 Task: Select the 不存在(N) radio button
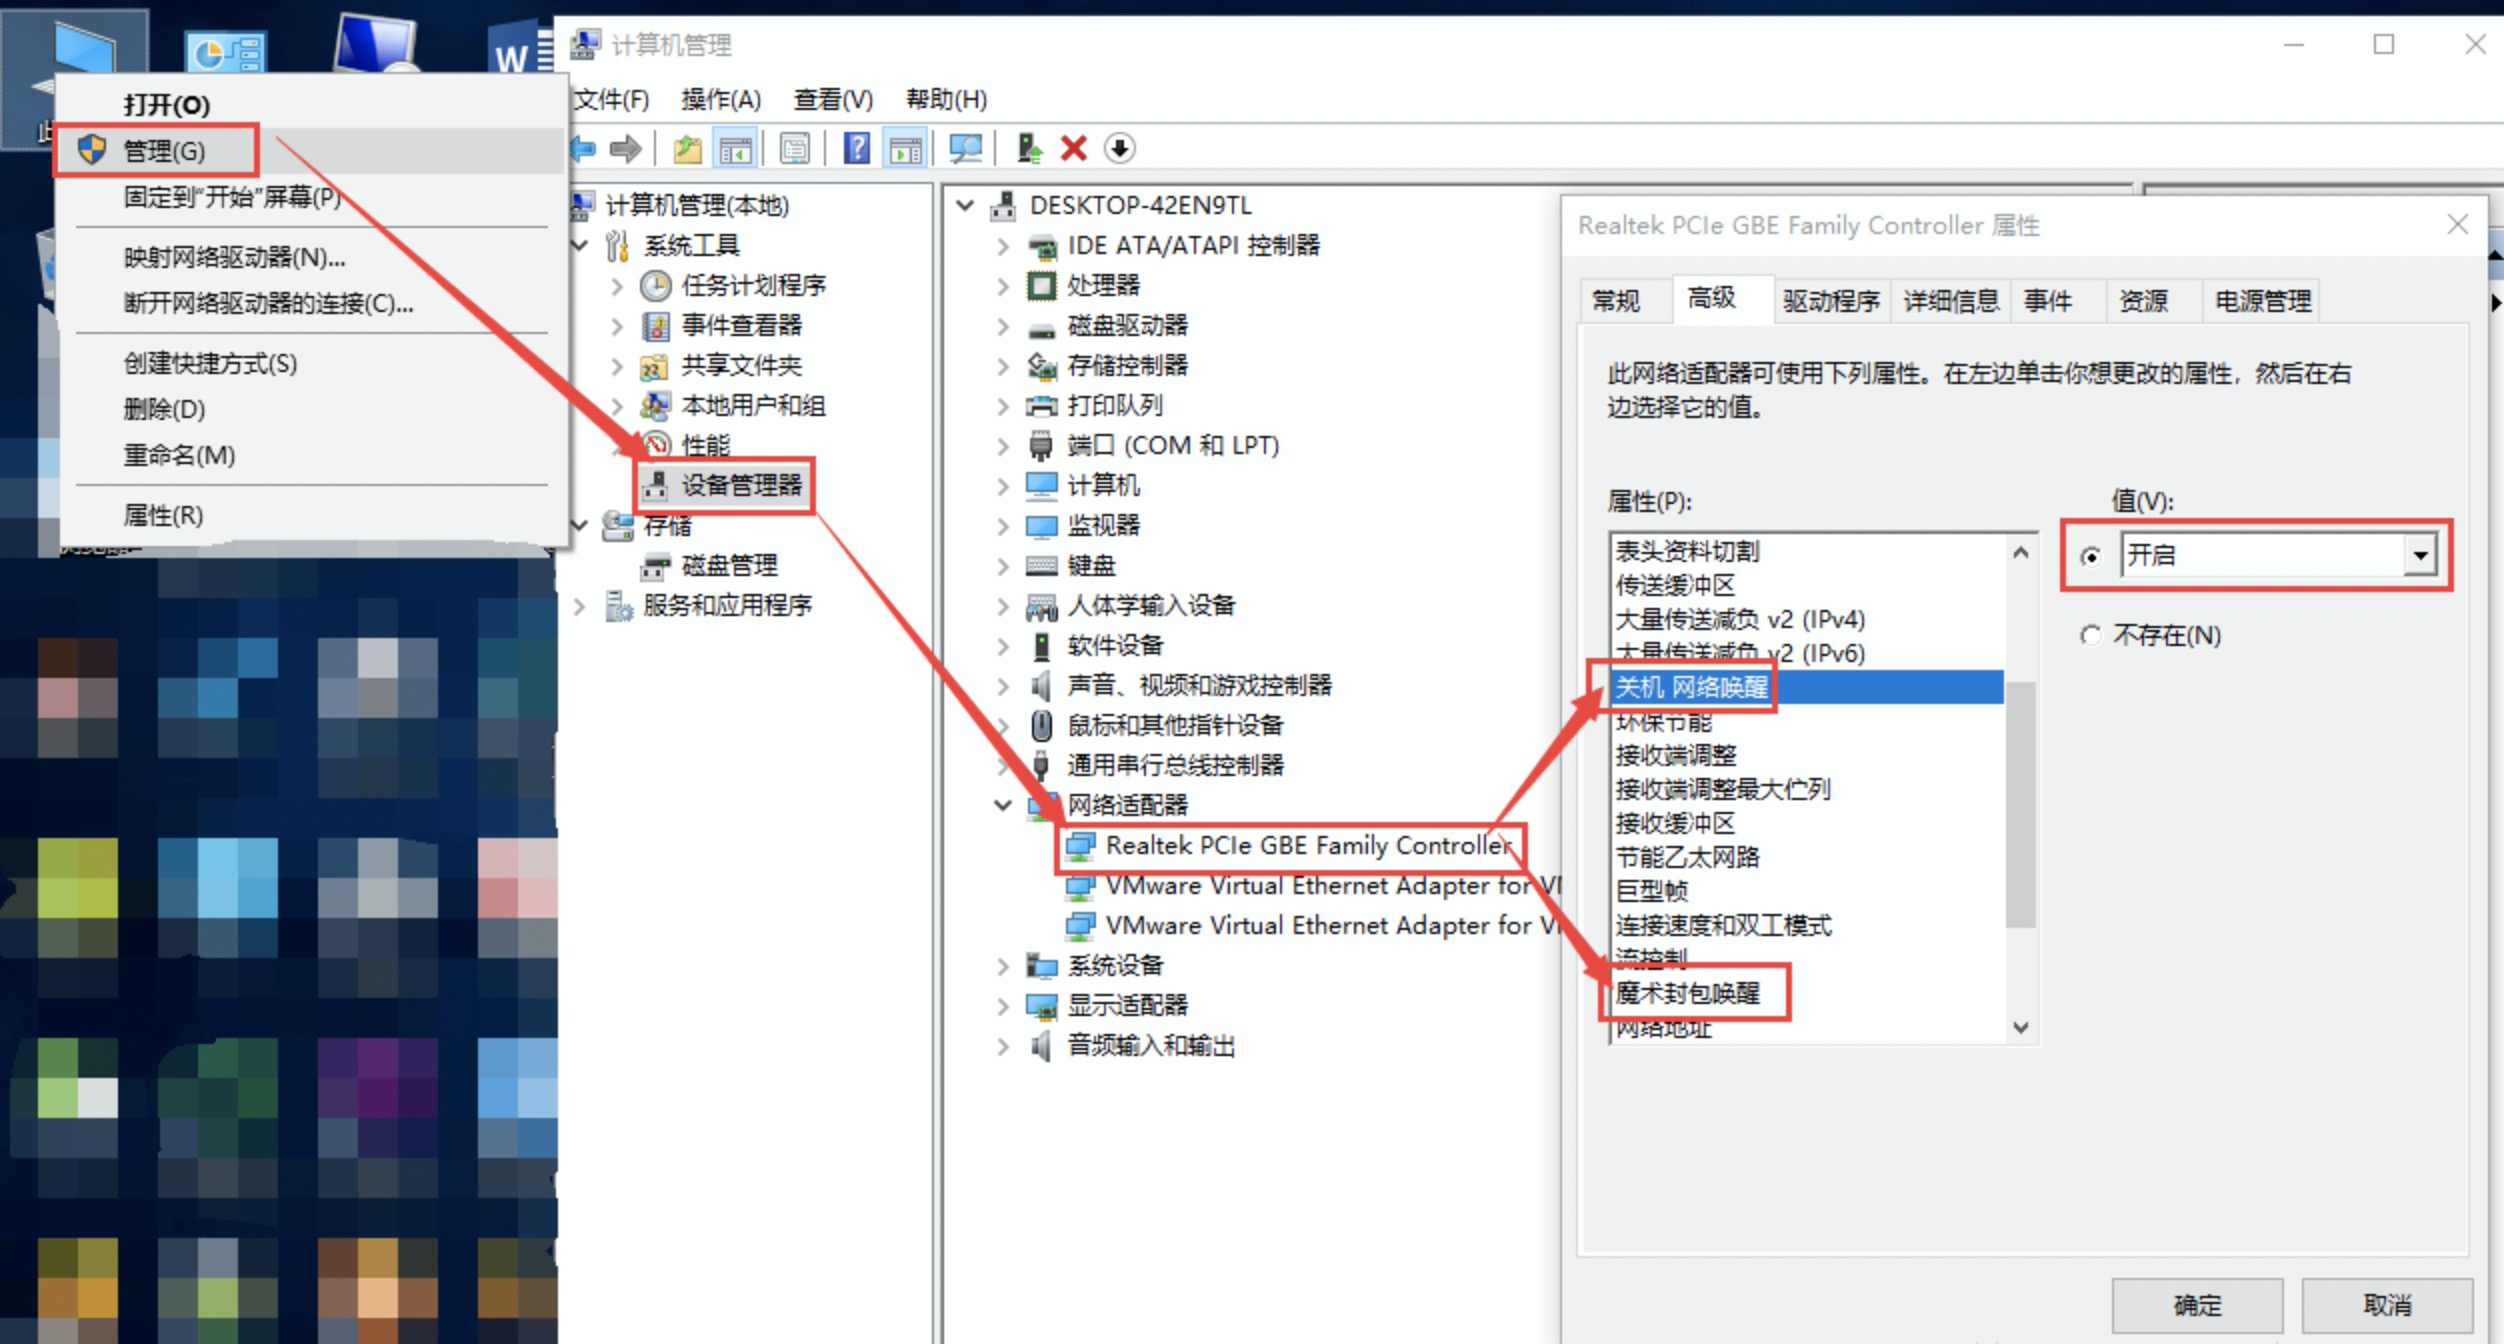coord(2089,635)
